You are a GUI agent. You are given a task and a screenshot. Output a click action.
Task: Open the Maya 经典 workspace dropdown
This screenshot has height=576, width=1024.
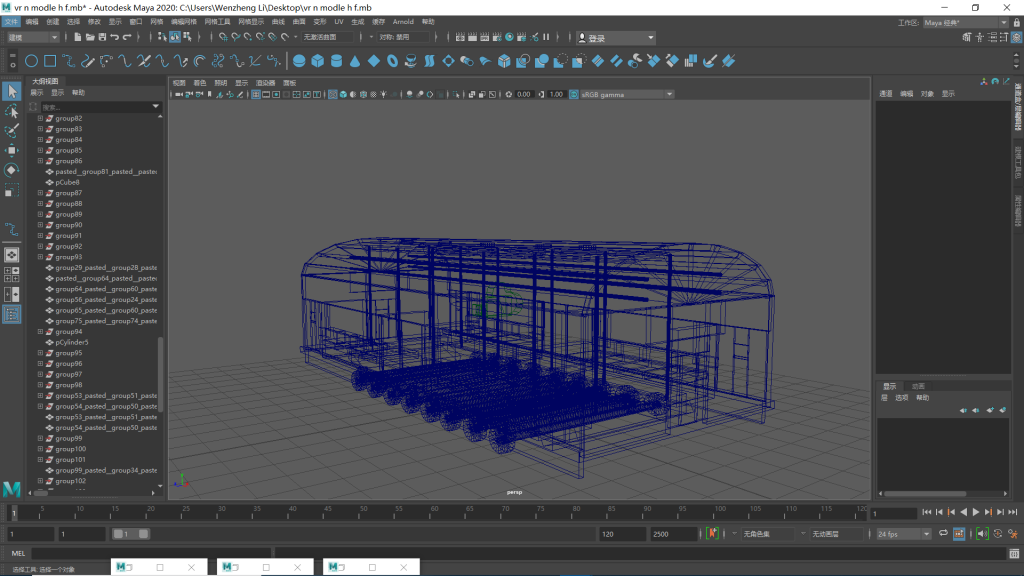click(x=965, y=23)
